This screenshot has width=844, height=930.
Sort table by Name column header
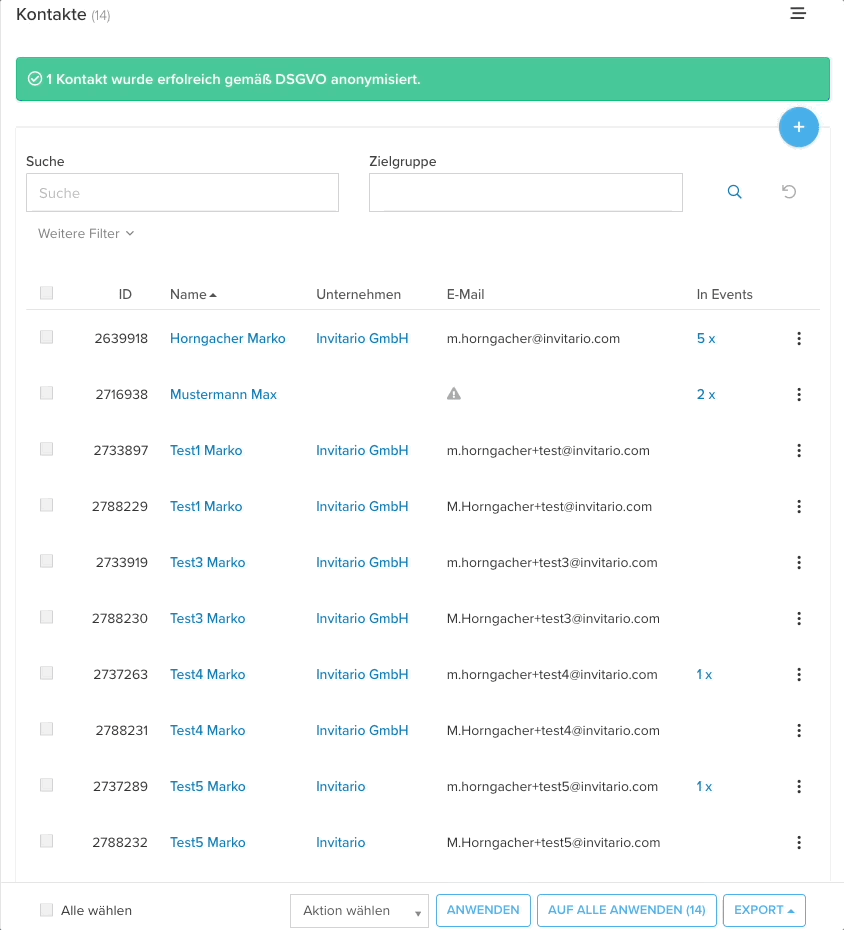coord(188,294)
